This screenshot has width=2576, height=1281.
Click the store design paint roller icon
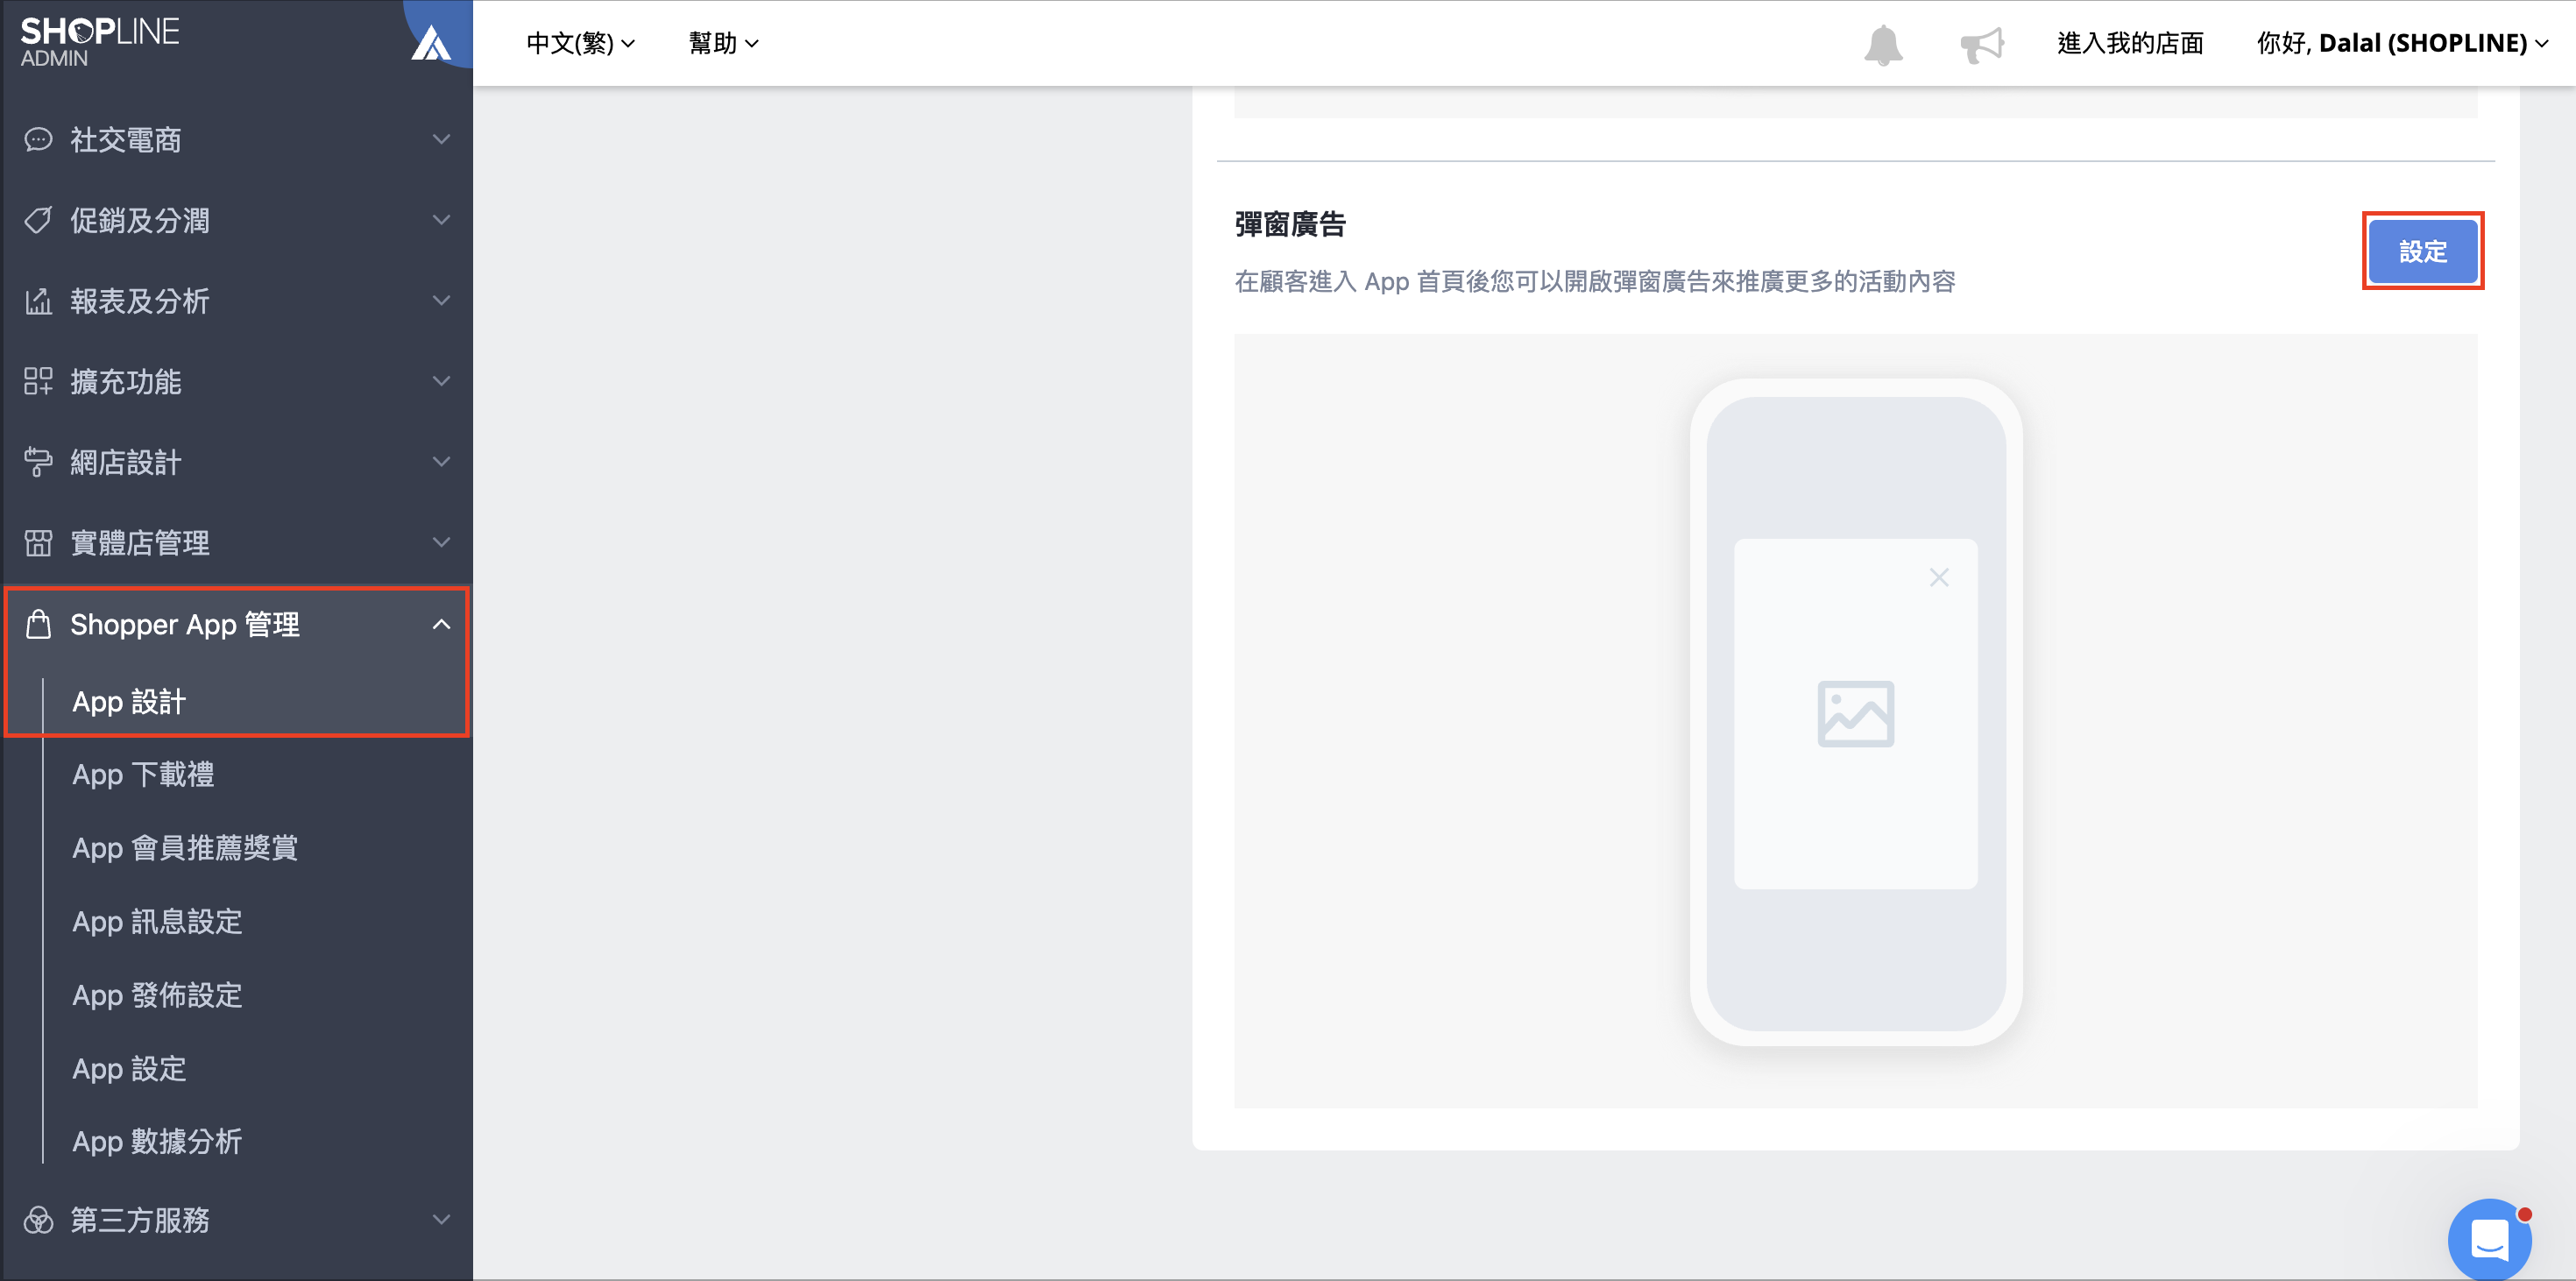[x=38, y=461]
